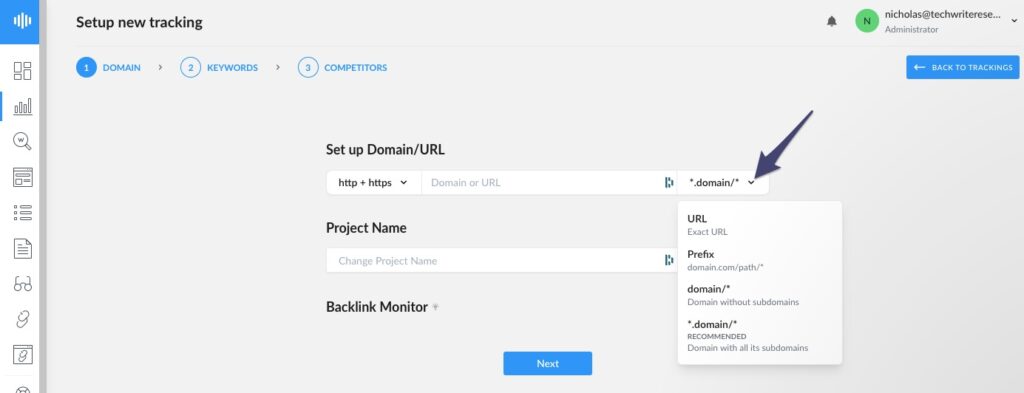This screenshot has width=1024, height=393.
Task: Go to step 3 Competitors
Action: tap(342, 67)
